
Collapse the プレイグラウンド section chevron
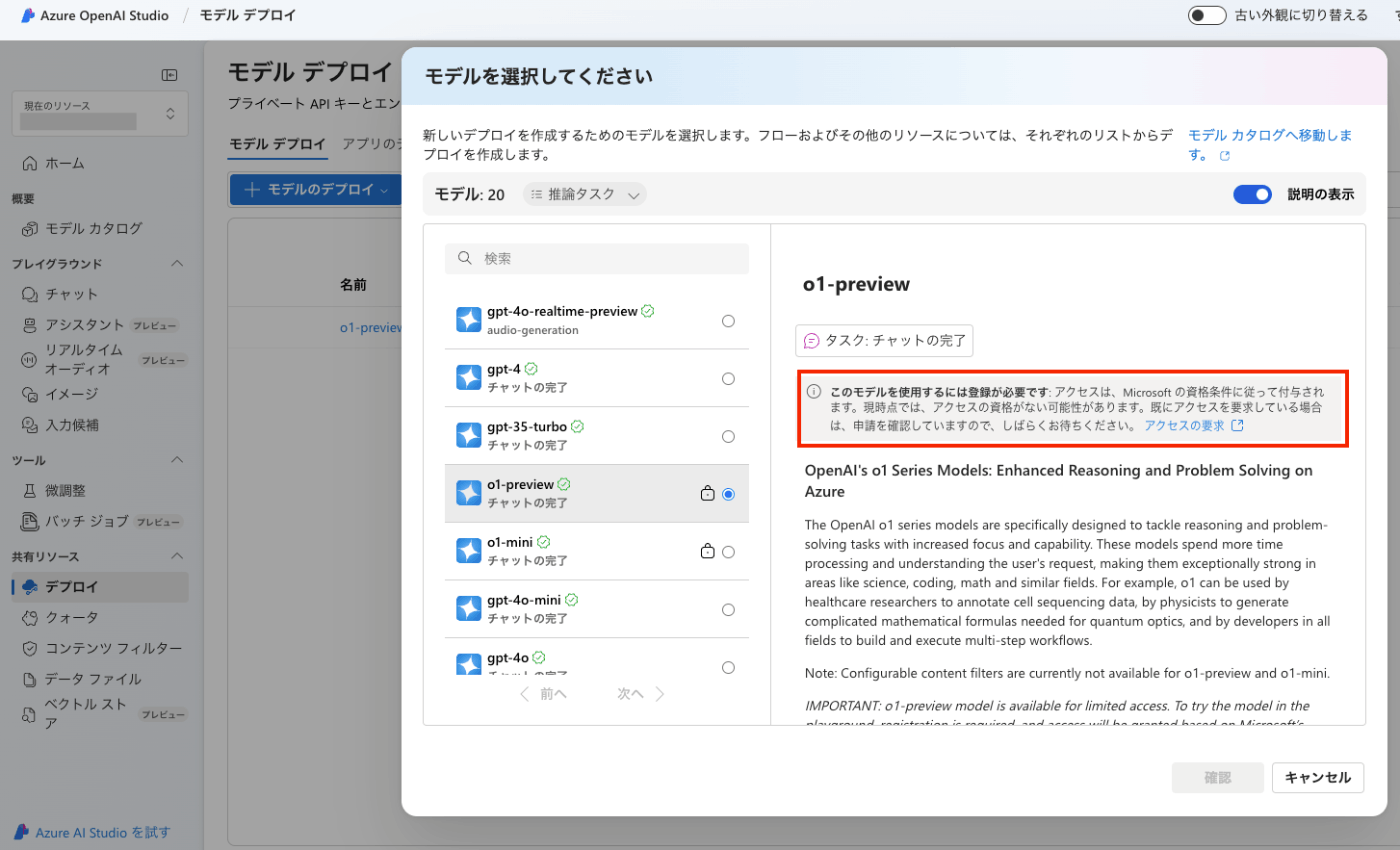pos(177,263)
